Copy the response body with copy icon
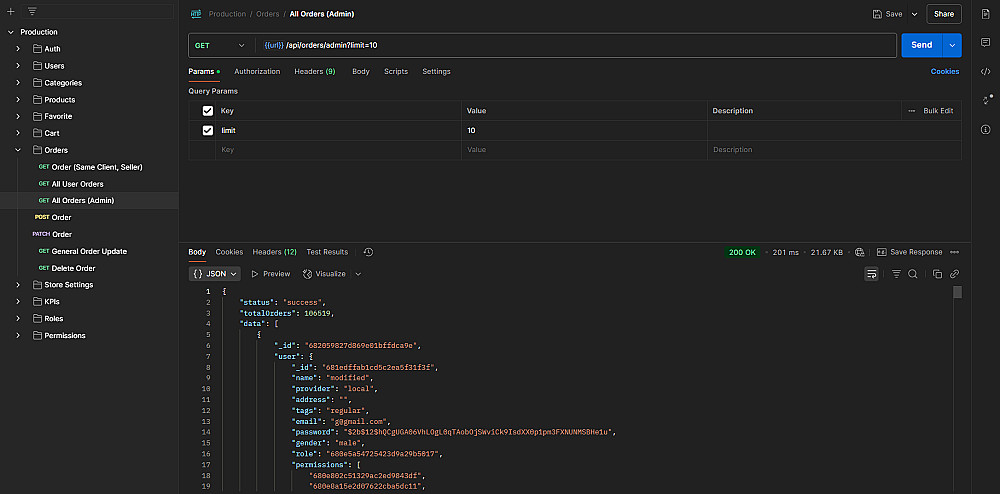The width and height of the screenshot is (1000, 494). (937, 274)
